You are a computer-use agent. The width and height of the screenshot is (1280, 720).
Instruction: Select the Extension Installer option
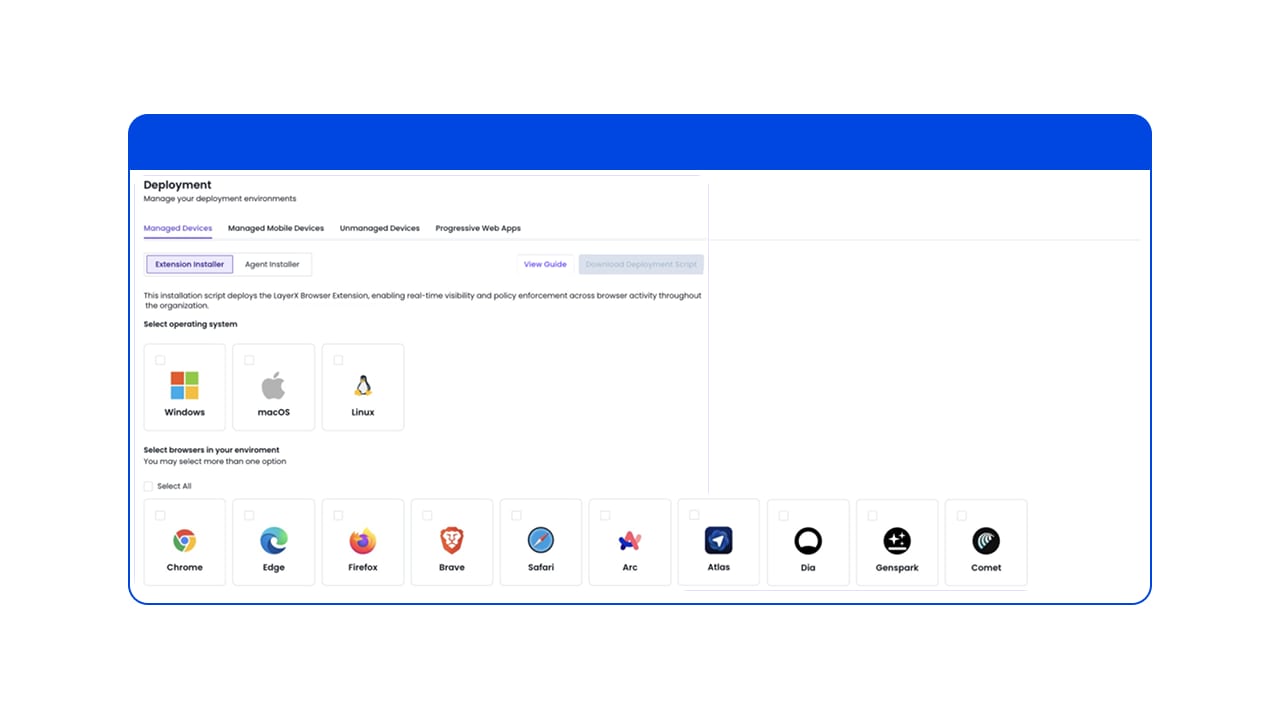[x=190, y=265]
